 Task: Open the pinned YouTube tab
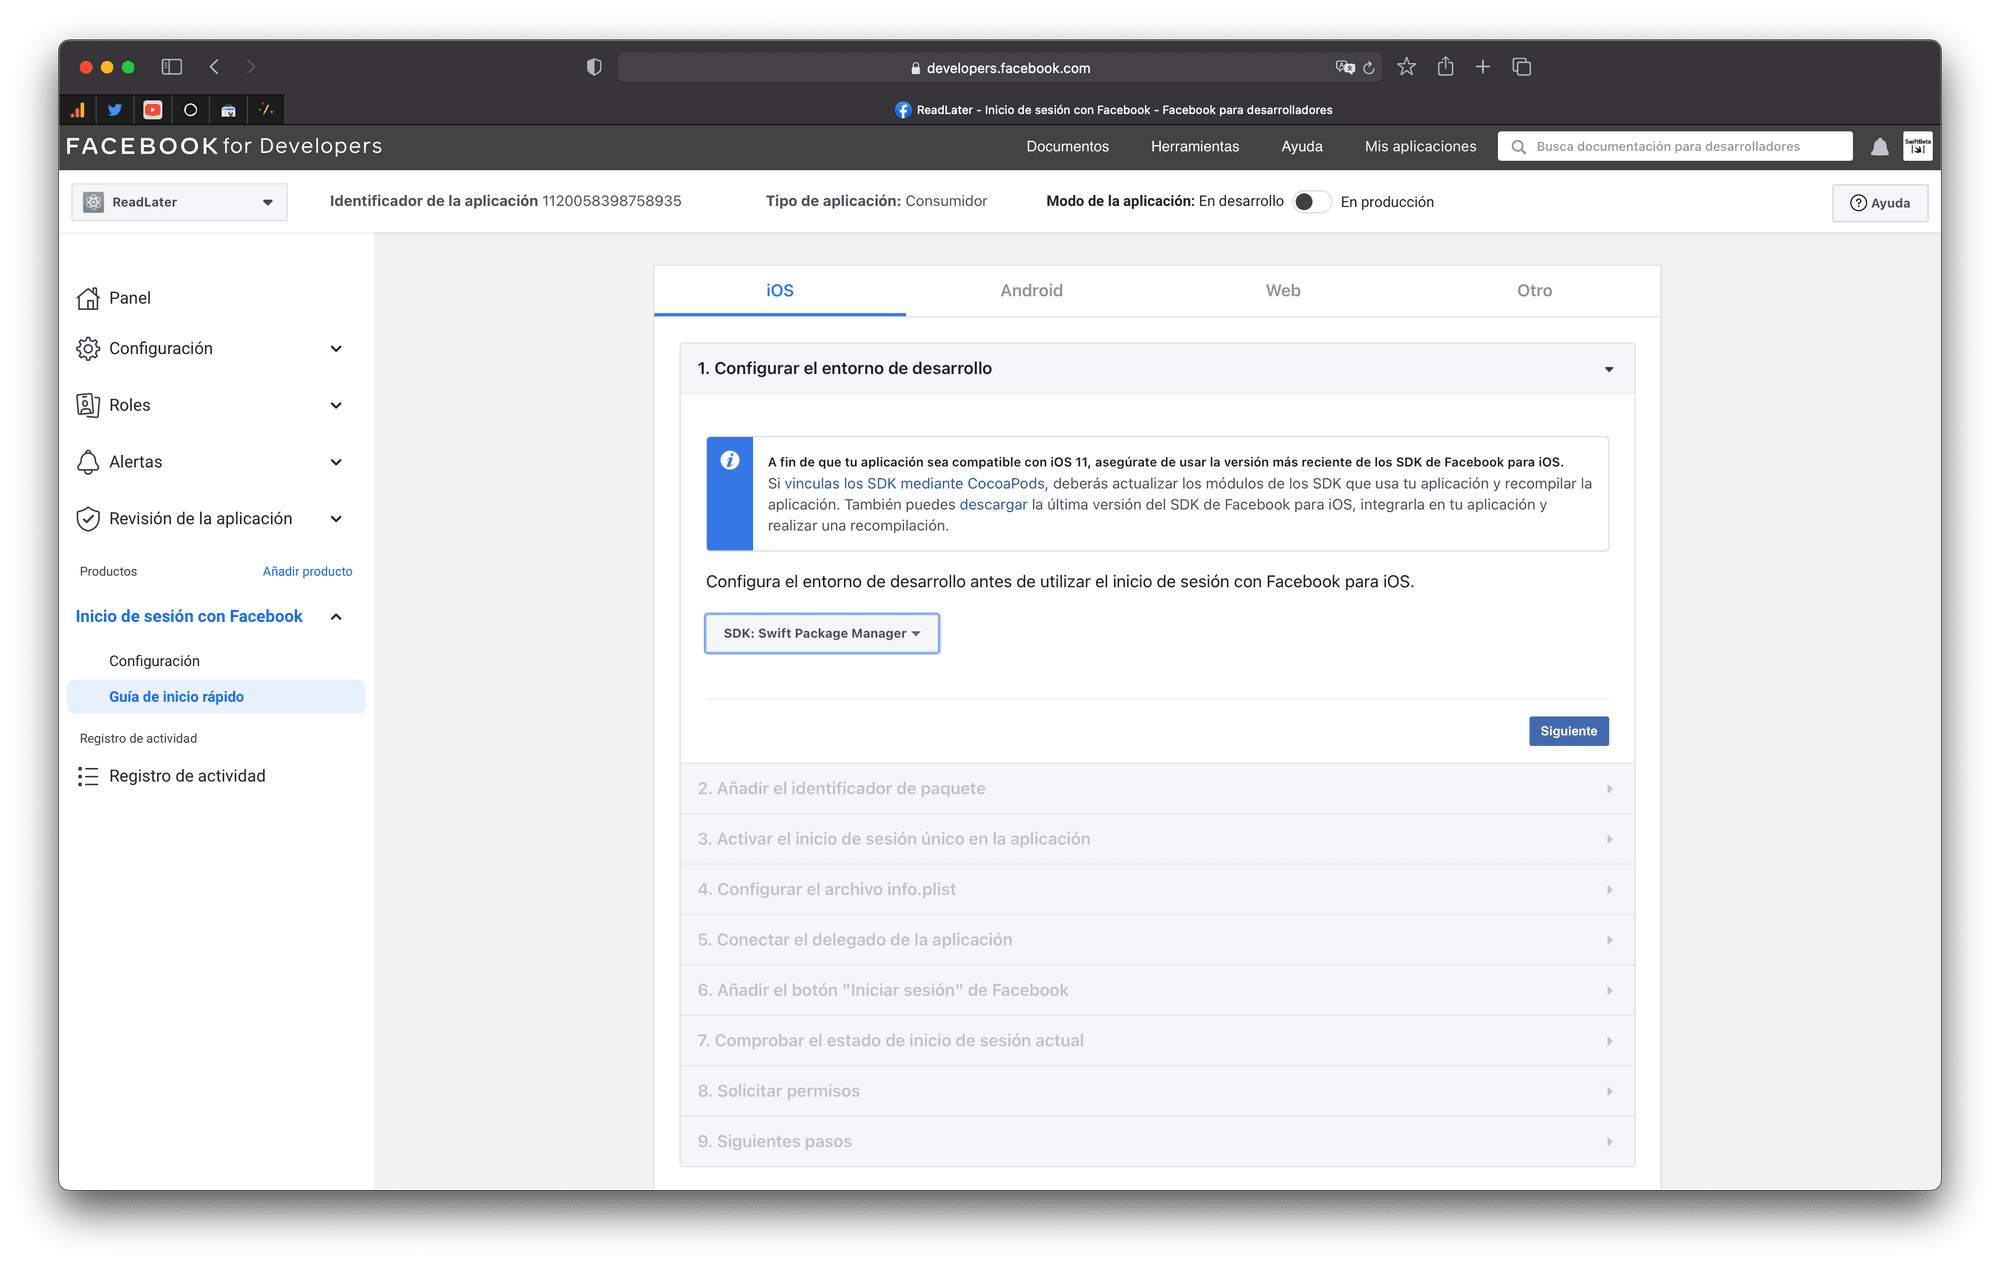click(x=153, y=110)
